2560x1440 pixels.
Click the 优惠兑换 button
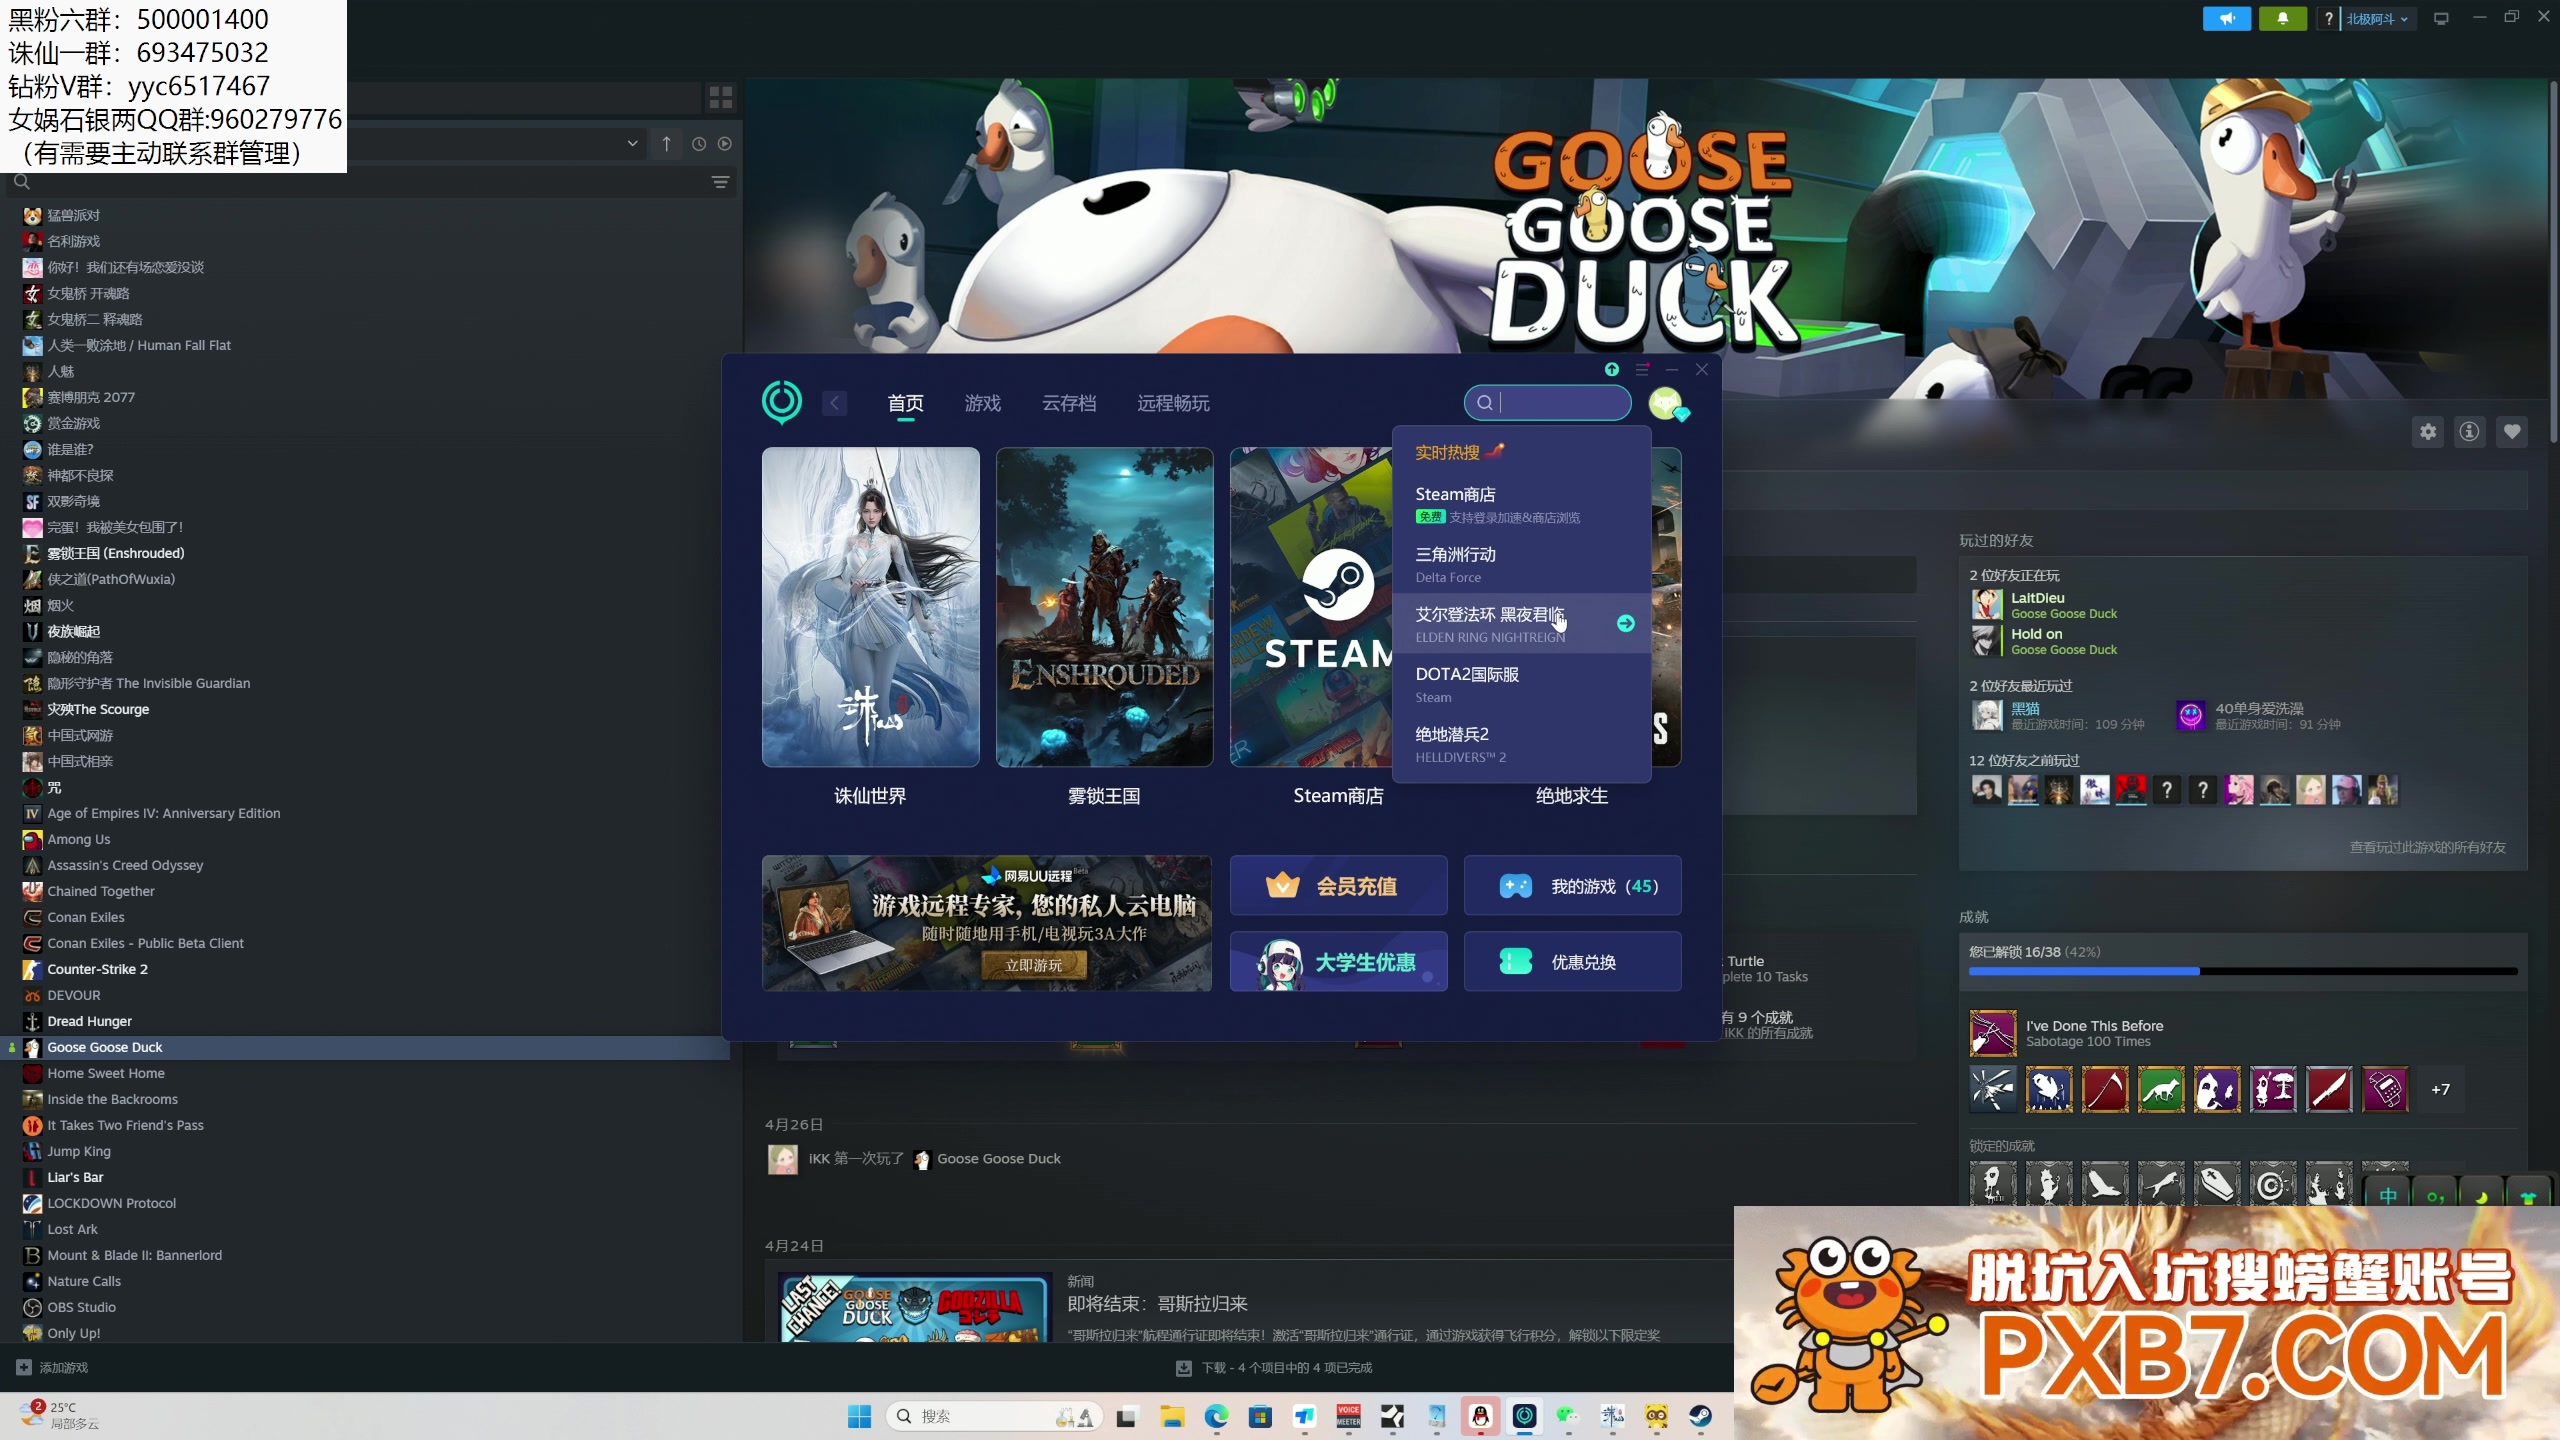[1572, 962]
